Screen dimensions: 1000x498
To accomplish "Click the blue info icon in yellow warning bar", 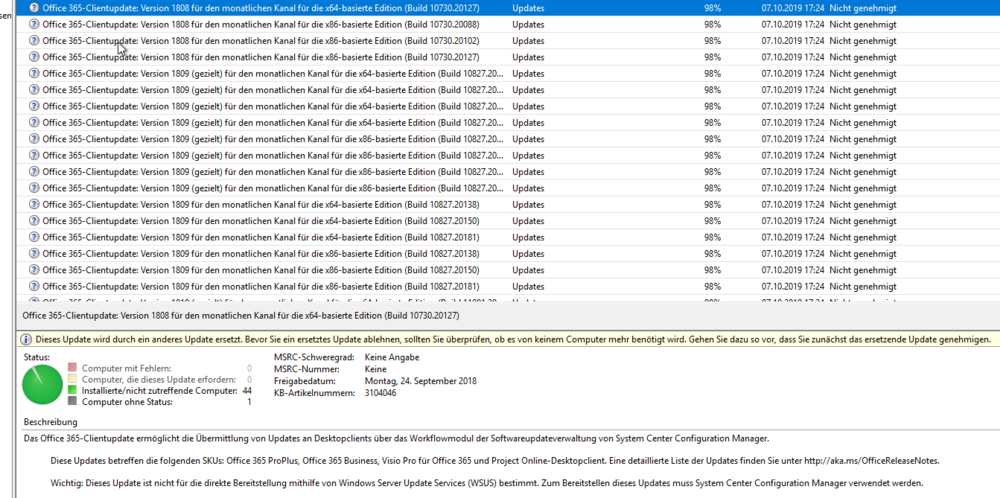I will pyautogui.click(x=28, y=340).
